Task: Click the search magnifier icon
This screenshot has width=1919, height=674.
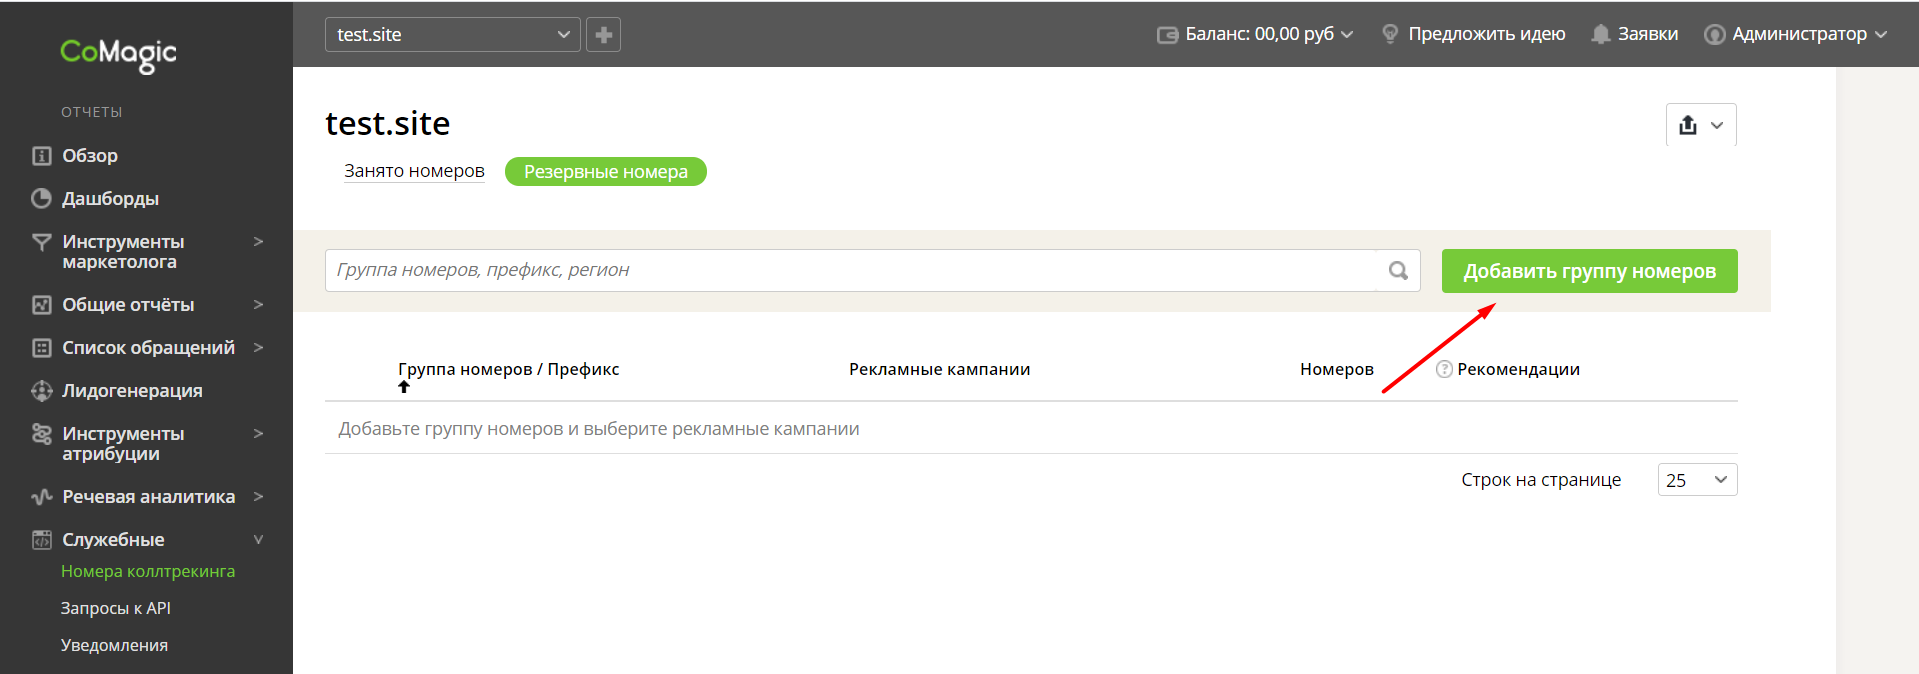Action: pyautogui.click(x=1398, y=270)
